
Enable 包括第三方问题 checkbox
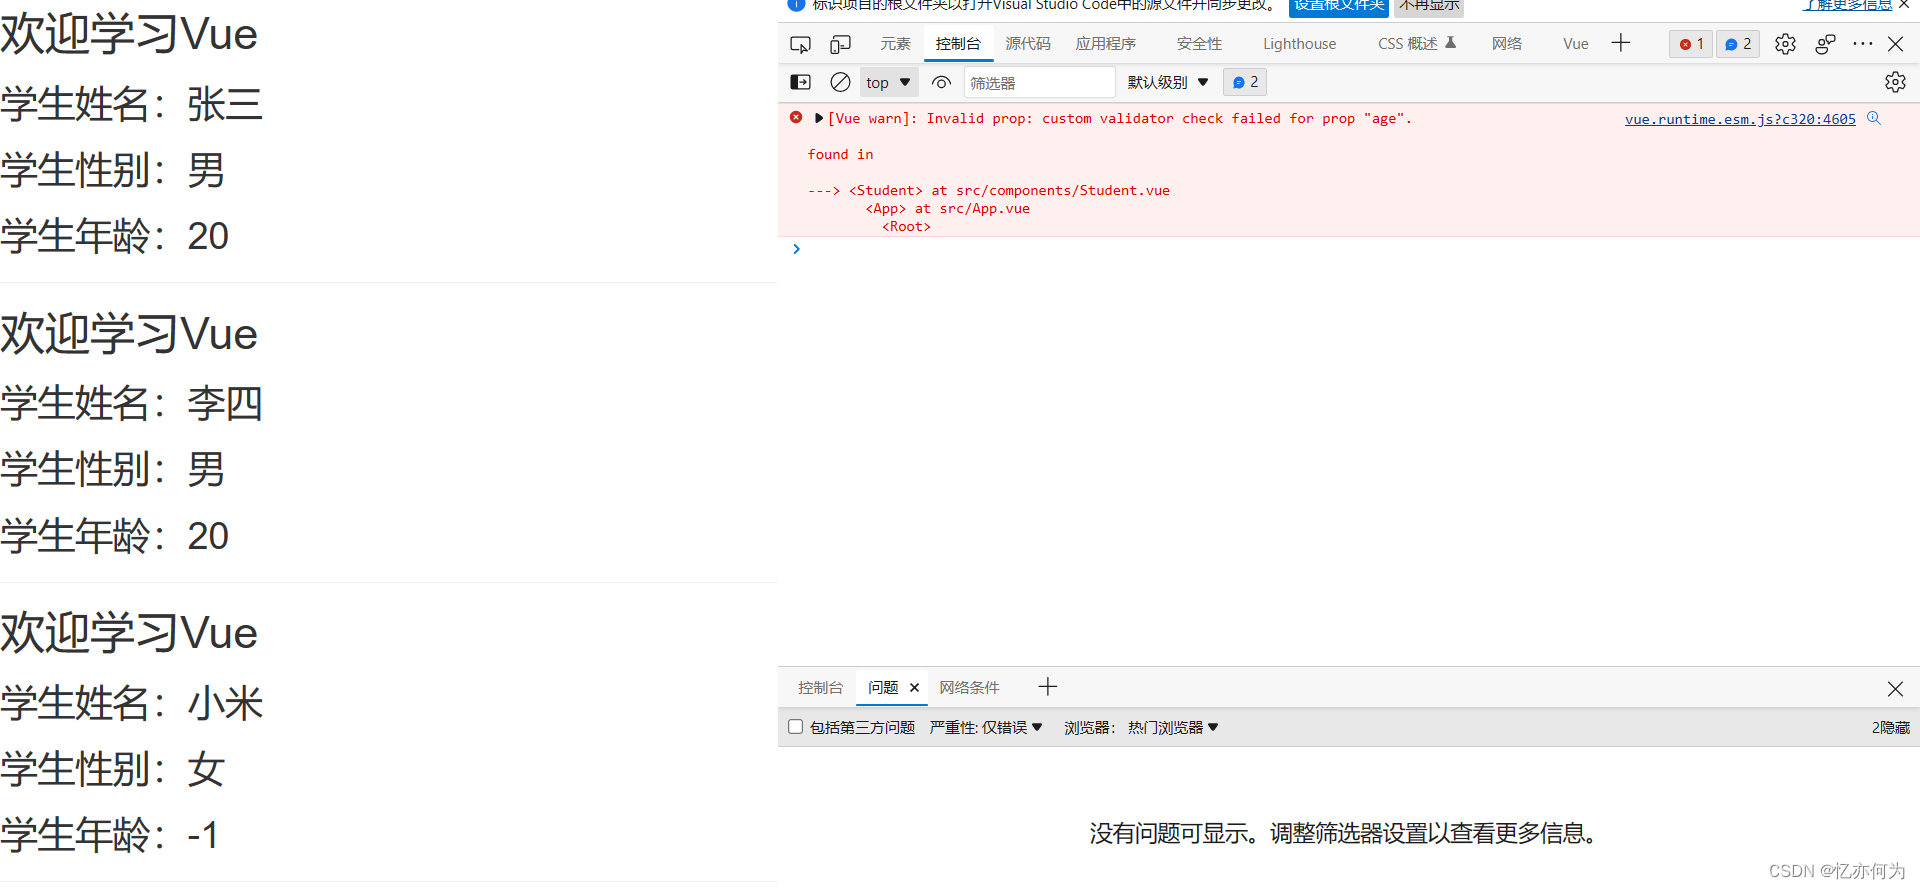796,727
